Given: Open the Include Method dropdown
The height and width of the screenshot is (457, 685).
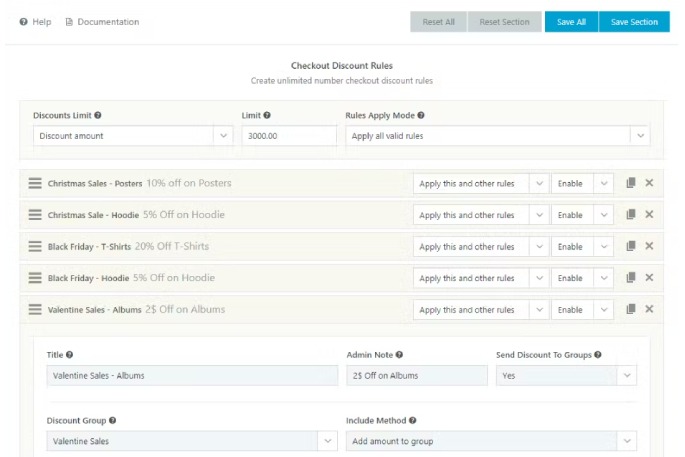Looking at the screenshot, I should pos(490,441).
